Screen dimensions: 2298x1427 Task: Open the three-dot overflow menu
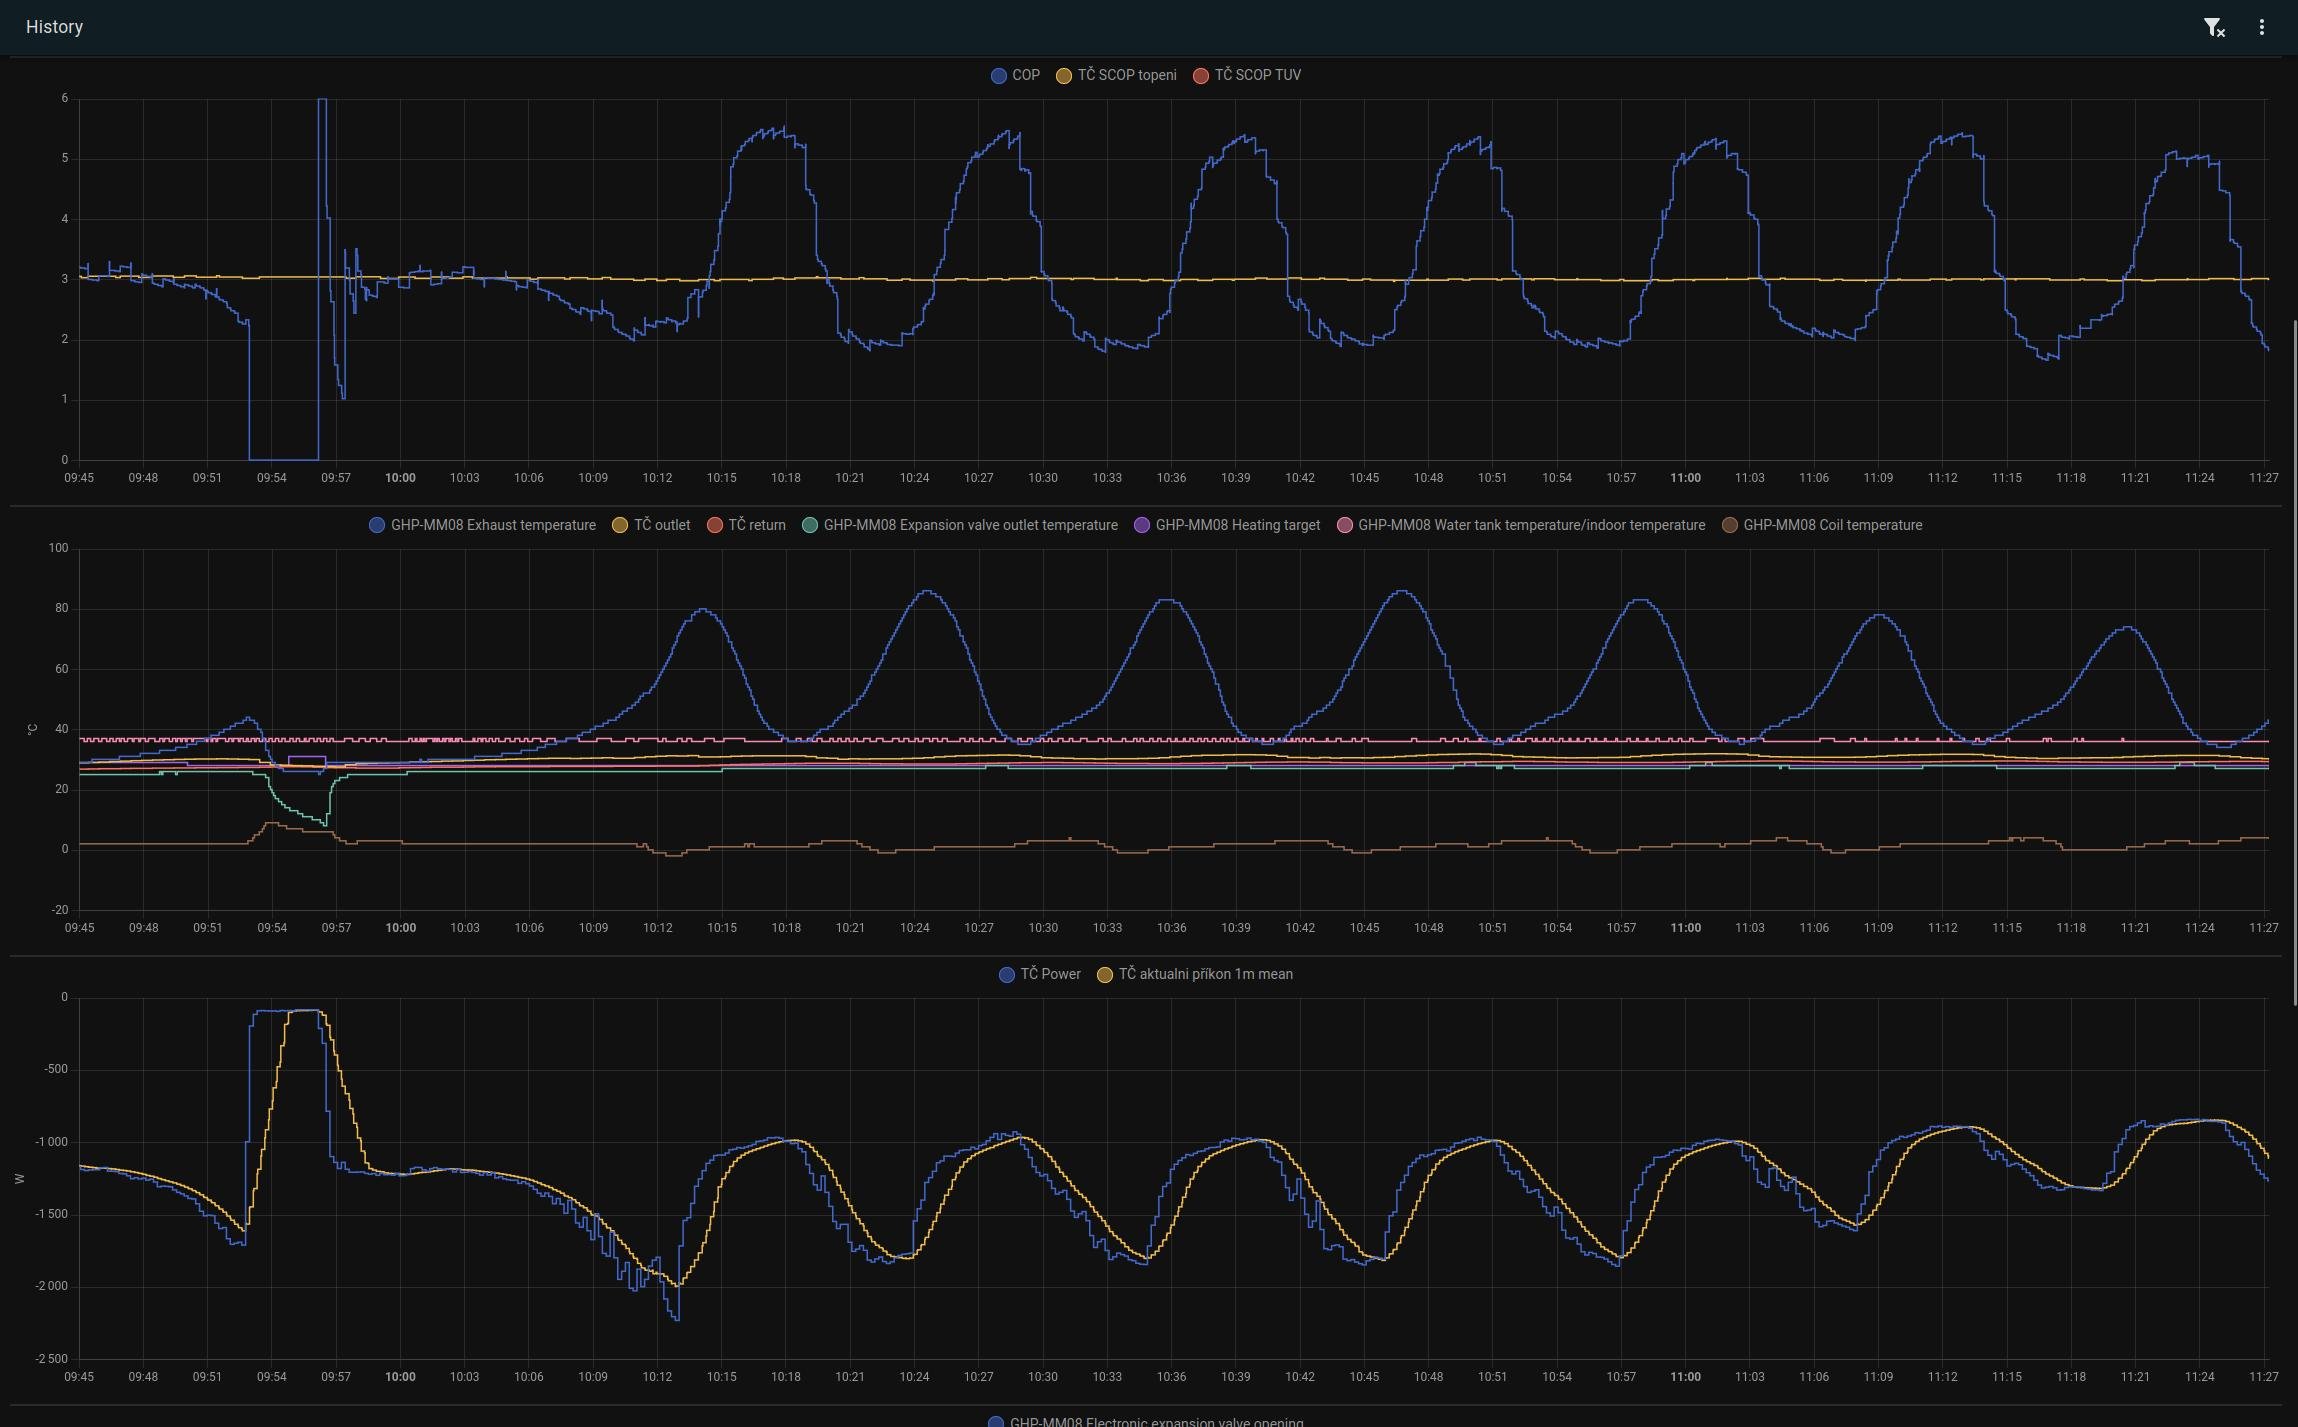[x=2261, y=28]
